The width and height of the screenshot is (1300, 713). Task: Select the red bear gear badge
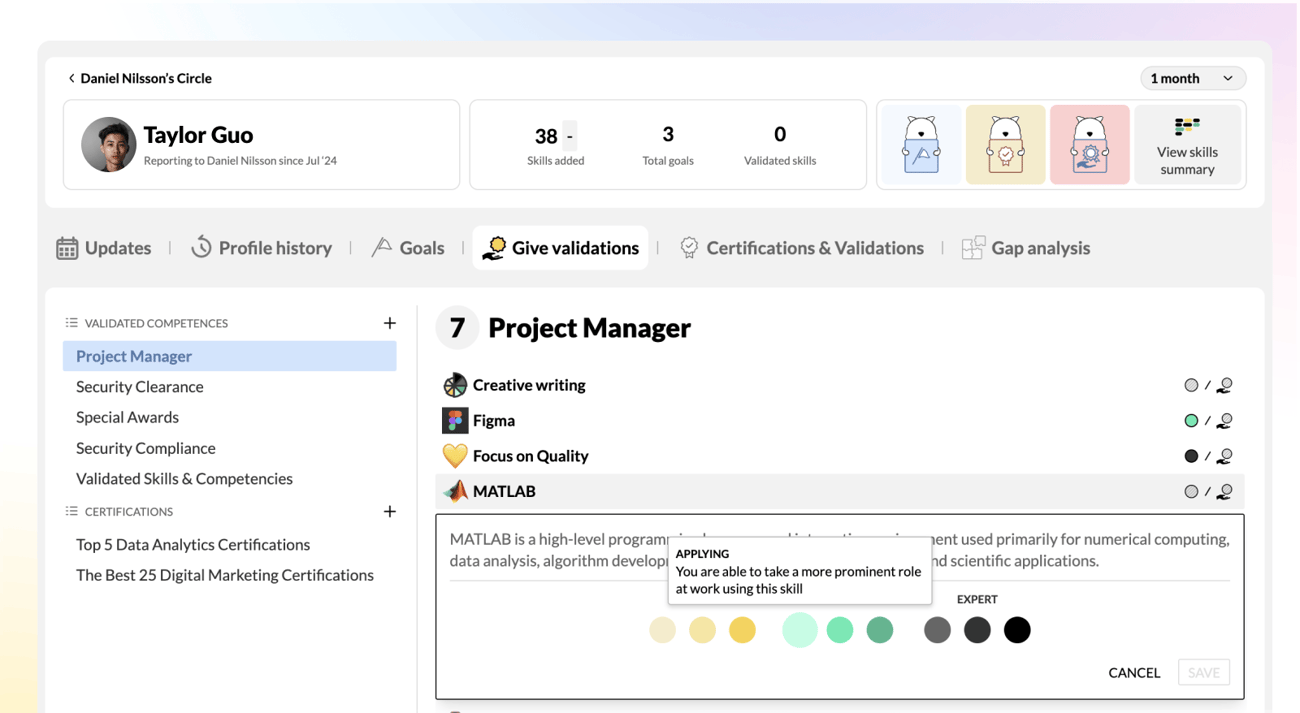tap(1089, 145)
